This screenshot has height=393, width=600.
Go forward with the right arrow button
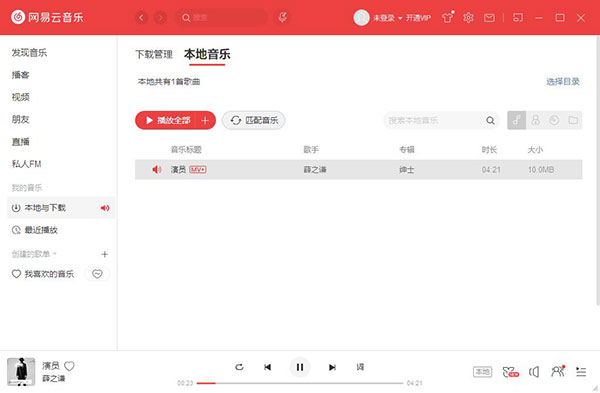pos(160,18)
